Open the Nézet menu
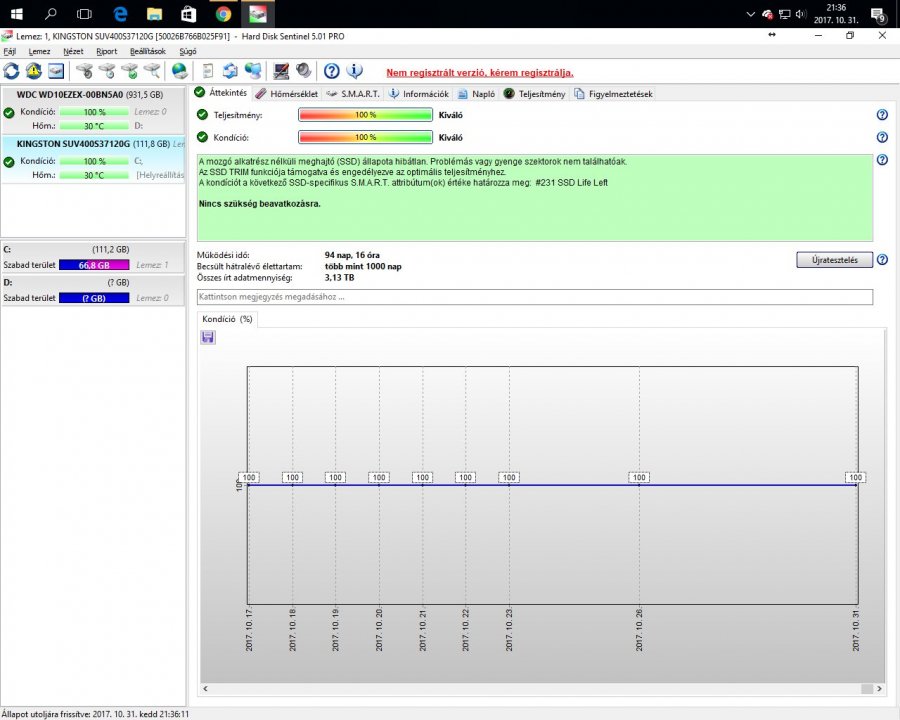This screenshot has height=720, width=900. (73, 51)
